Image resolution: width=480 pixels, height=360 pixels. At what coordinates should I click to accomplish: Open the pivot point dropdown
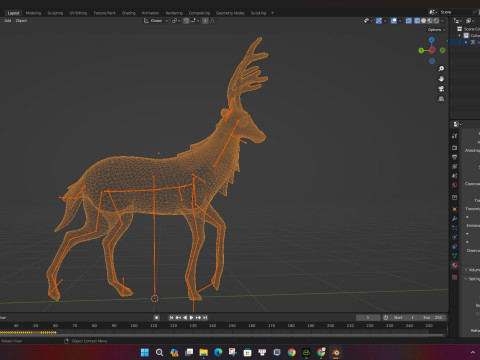(x=176, y=21)
